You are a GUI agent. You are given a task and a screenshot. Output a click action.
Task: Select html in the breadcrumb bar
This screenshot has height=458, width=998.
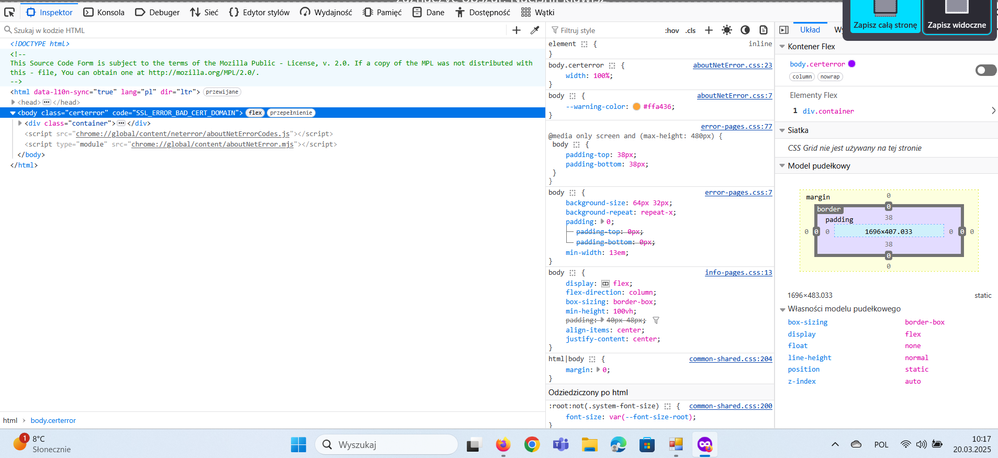(10, 420)
